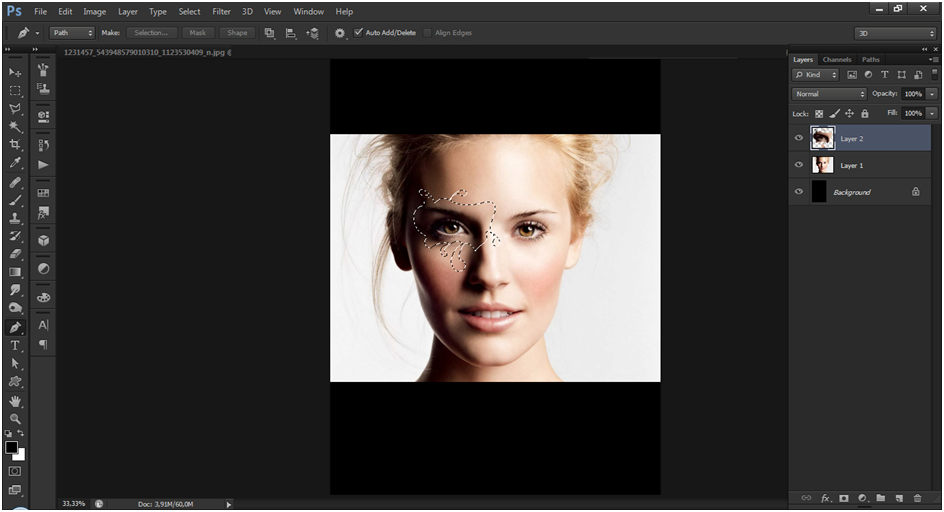Screen dimensions: 944x512
Task: Select the Crop tool in the toolbar
Action: pos(15,145)
